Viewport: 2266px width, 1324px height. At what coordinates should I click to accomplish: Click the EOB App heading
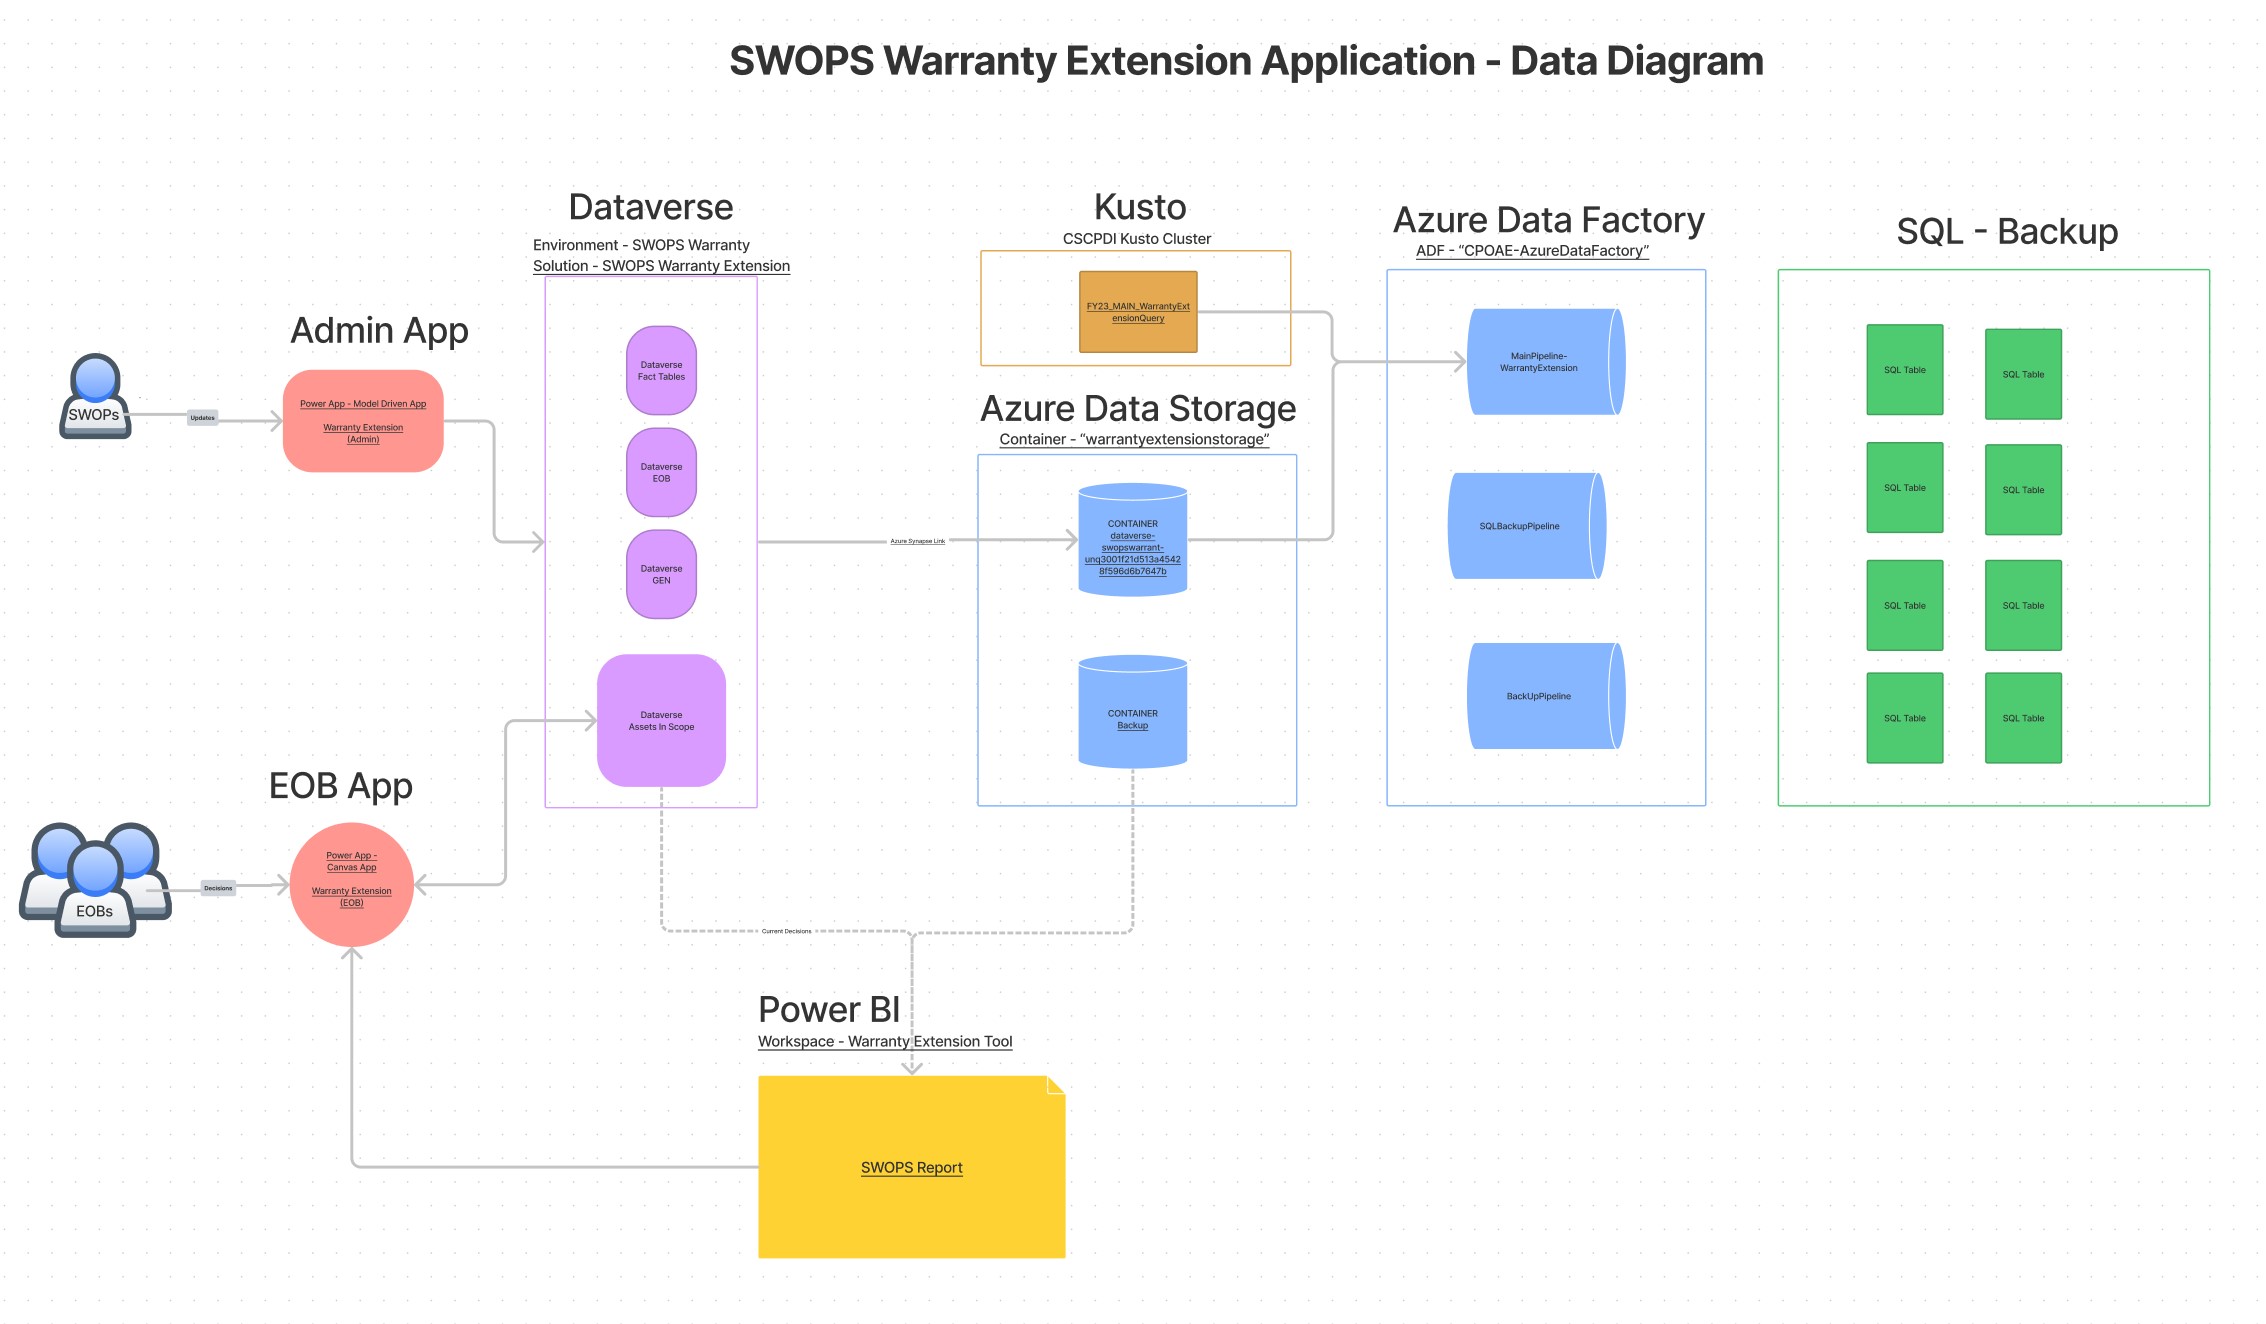340,786
